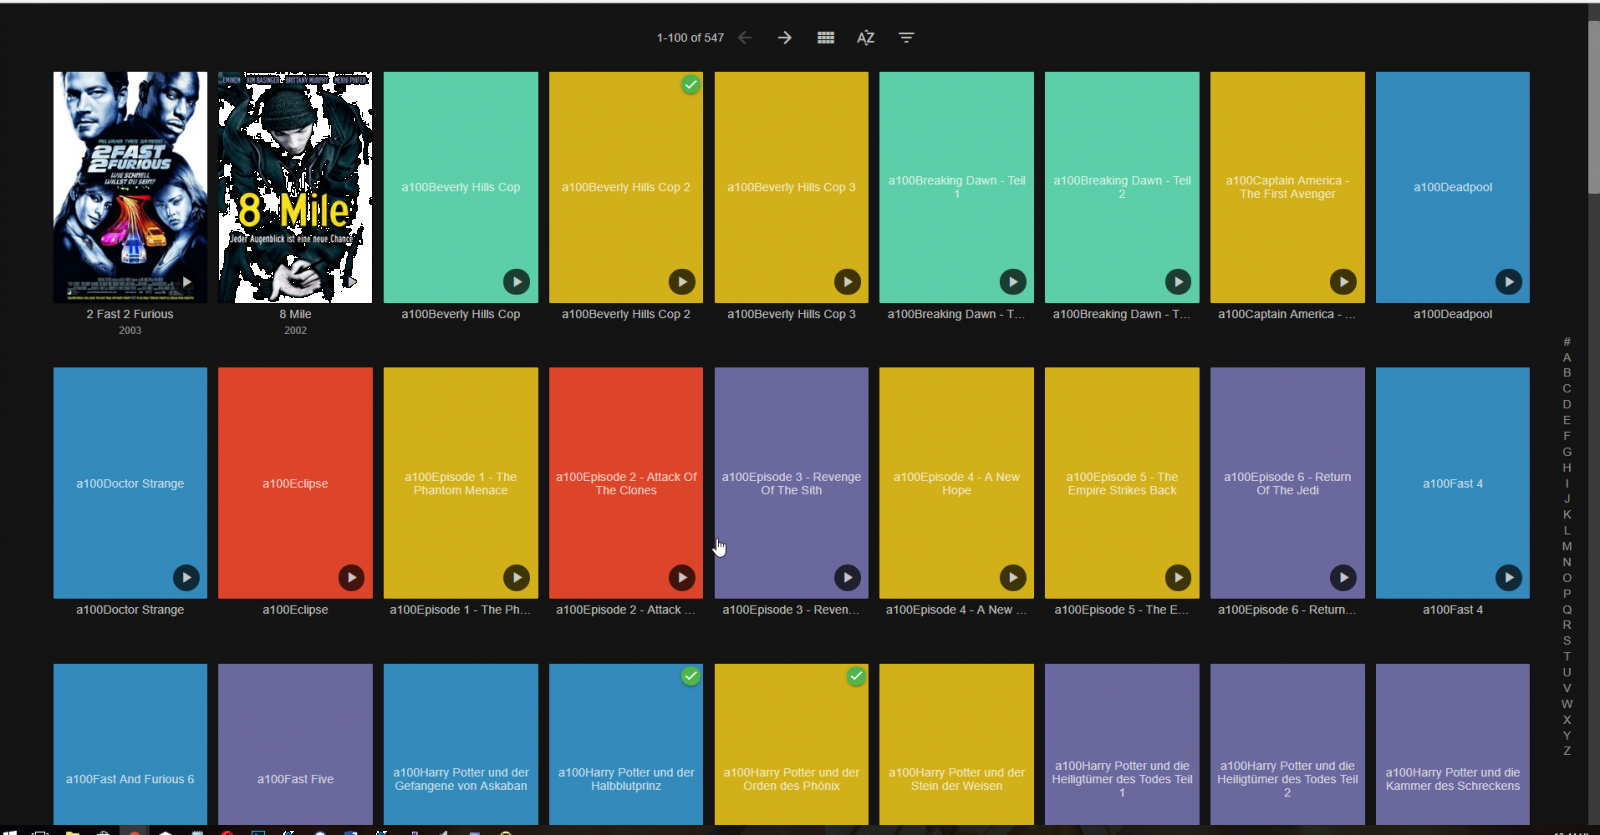Open the 8 Mile title link

pyautogui.click(x=295, y=314)
